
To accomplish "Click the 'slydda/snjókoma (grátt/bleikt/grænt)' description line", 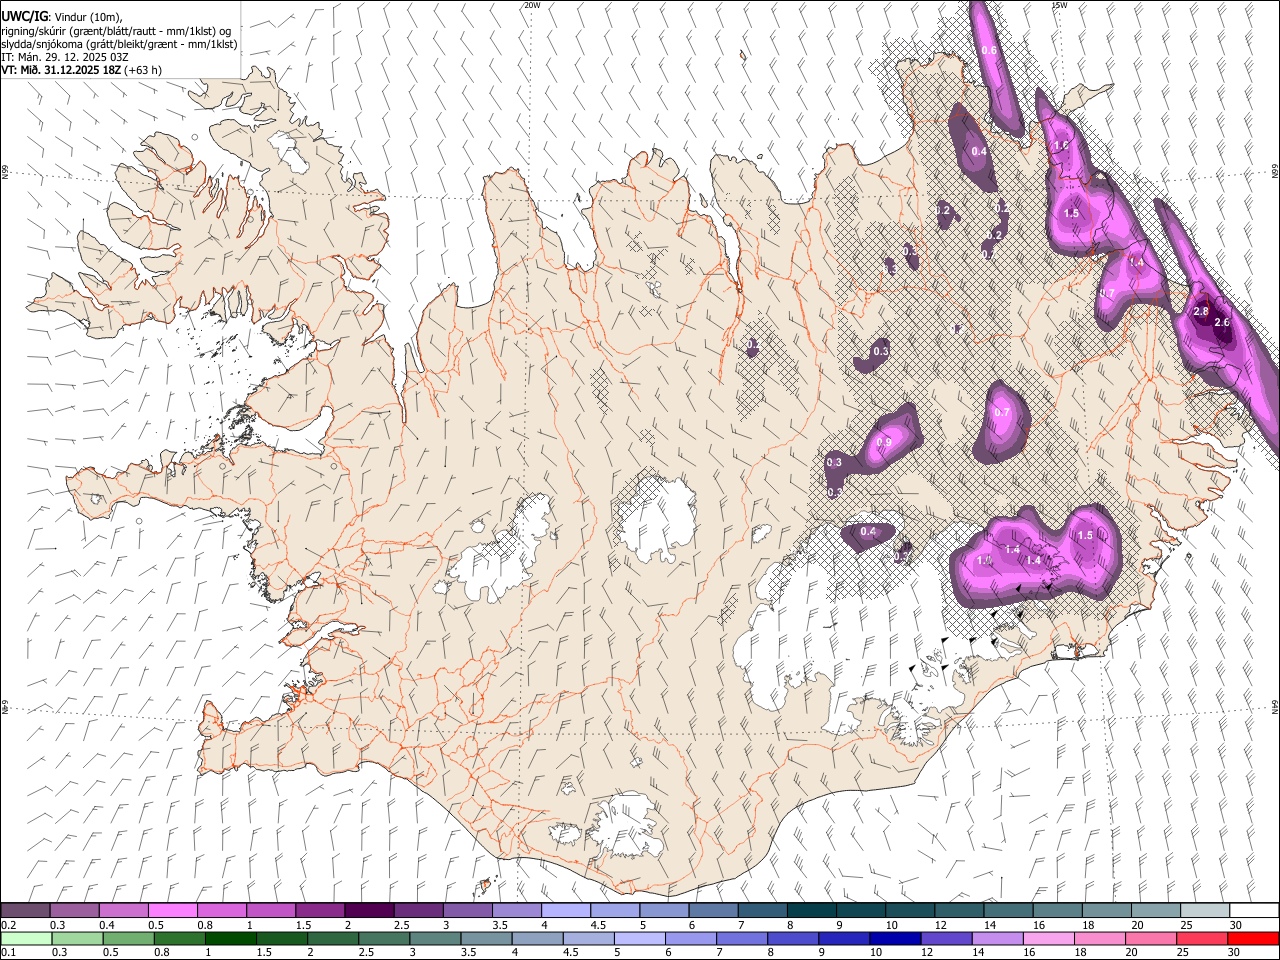I will click(x=119, y=44).
